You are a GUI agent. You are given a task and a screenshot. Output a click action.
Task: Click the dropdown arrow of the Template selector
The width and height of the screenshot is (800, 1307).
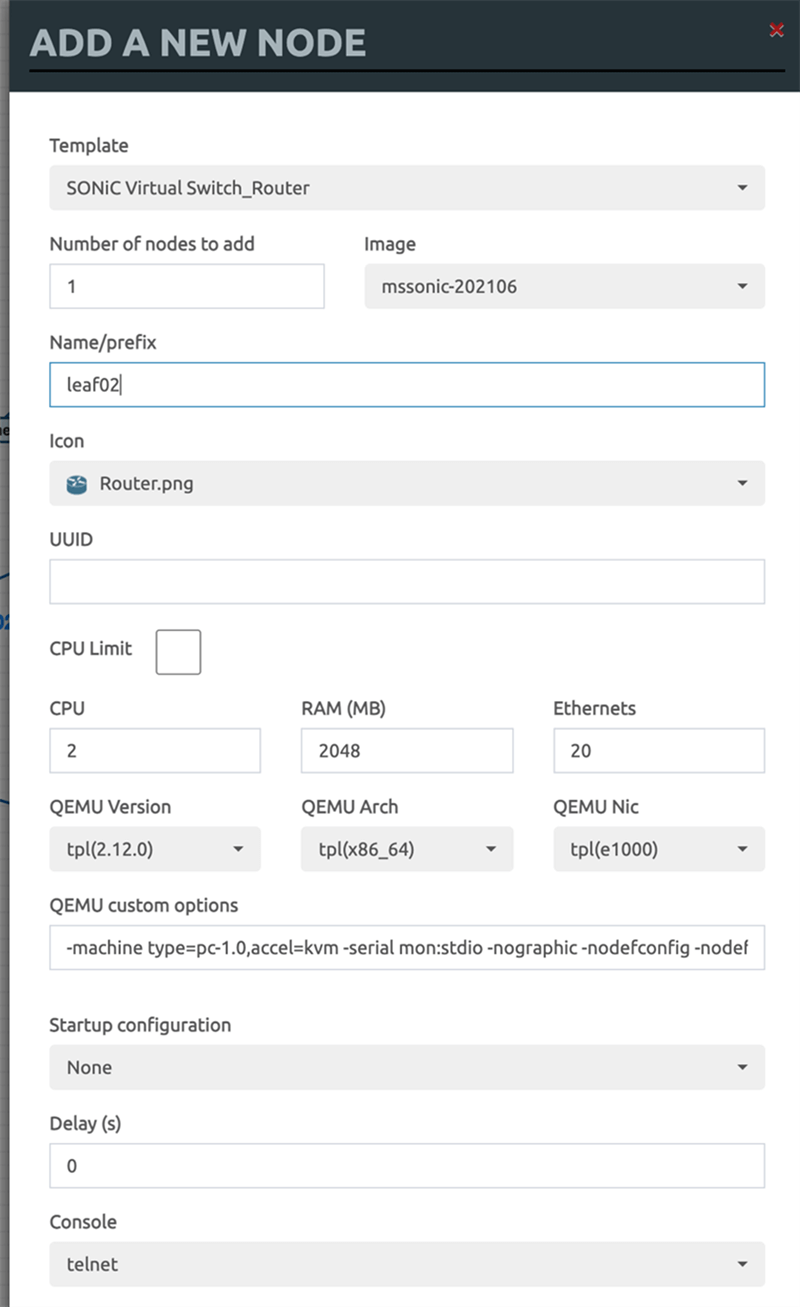(x=742, y=188)
